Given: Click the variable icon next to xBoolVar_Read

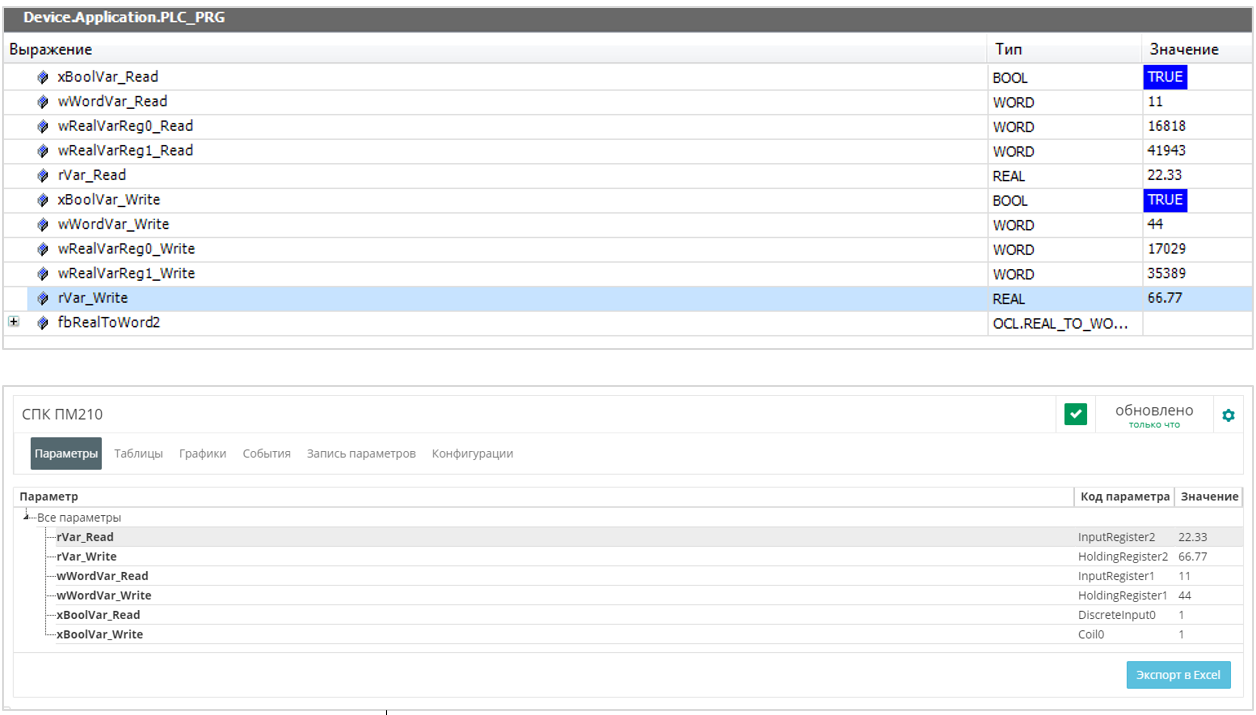Looking at the screenshot, I should (x=43, y=77).
